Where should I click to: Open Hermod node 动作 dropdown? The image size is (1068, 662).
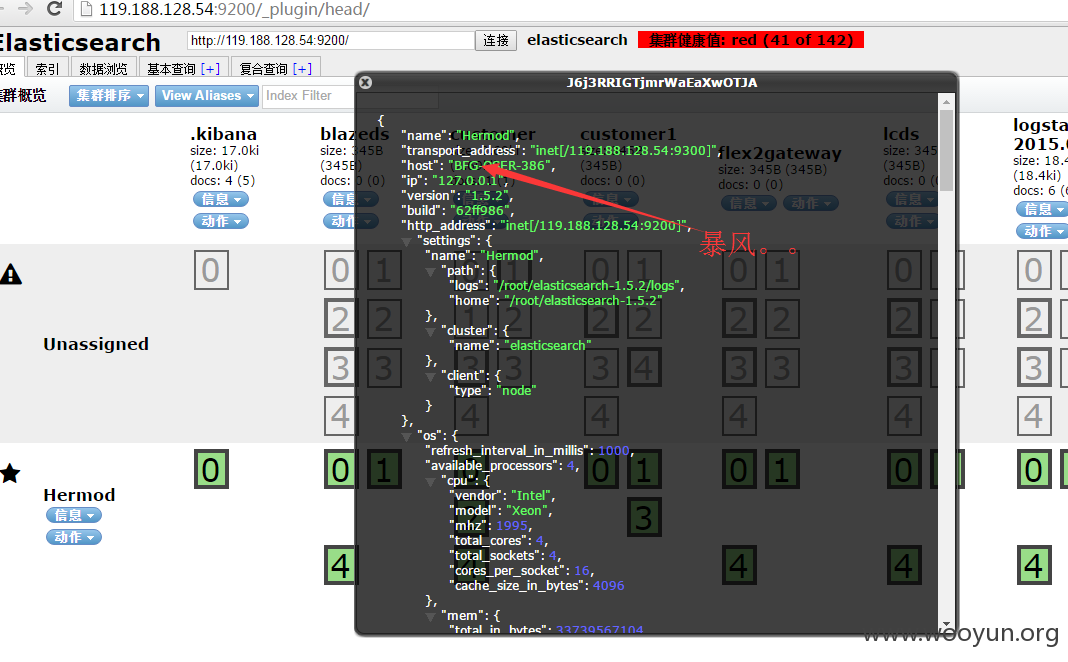[x=74, y=537]
